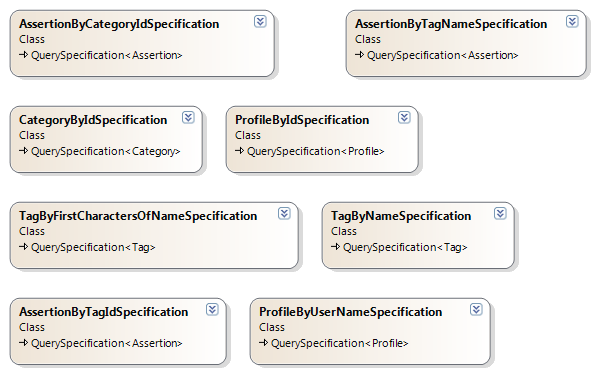
Task: Expand CategoryByIdSpecification class chevron
Action: tap(188, 118)
